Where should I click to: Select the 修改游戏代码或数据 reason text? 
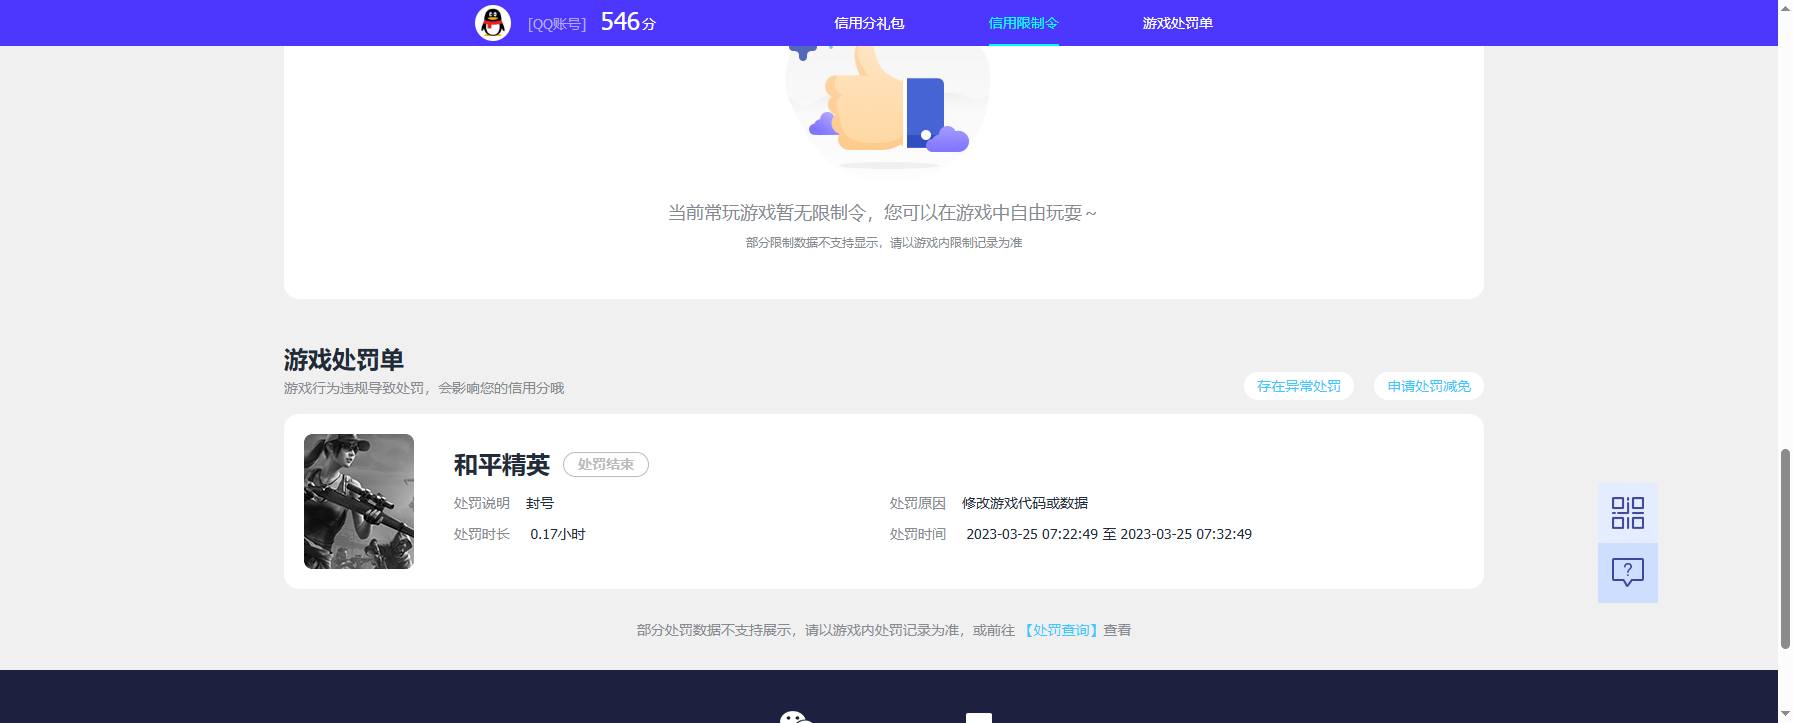pyautogui.click(x=1025, y=503)
